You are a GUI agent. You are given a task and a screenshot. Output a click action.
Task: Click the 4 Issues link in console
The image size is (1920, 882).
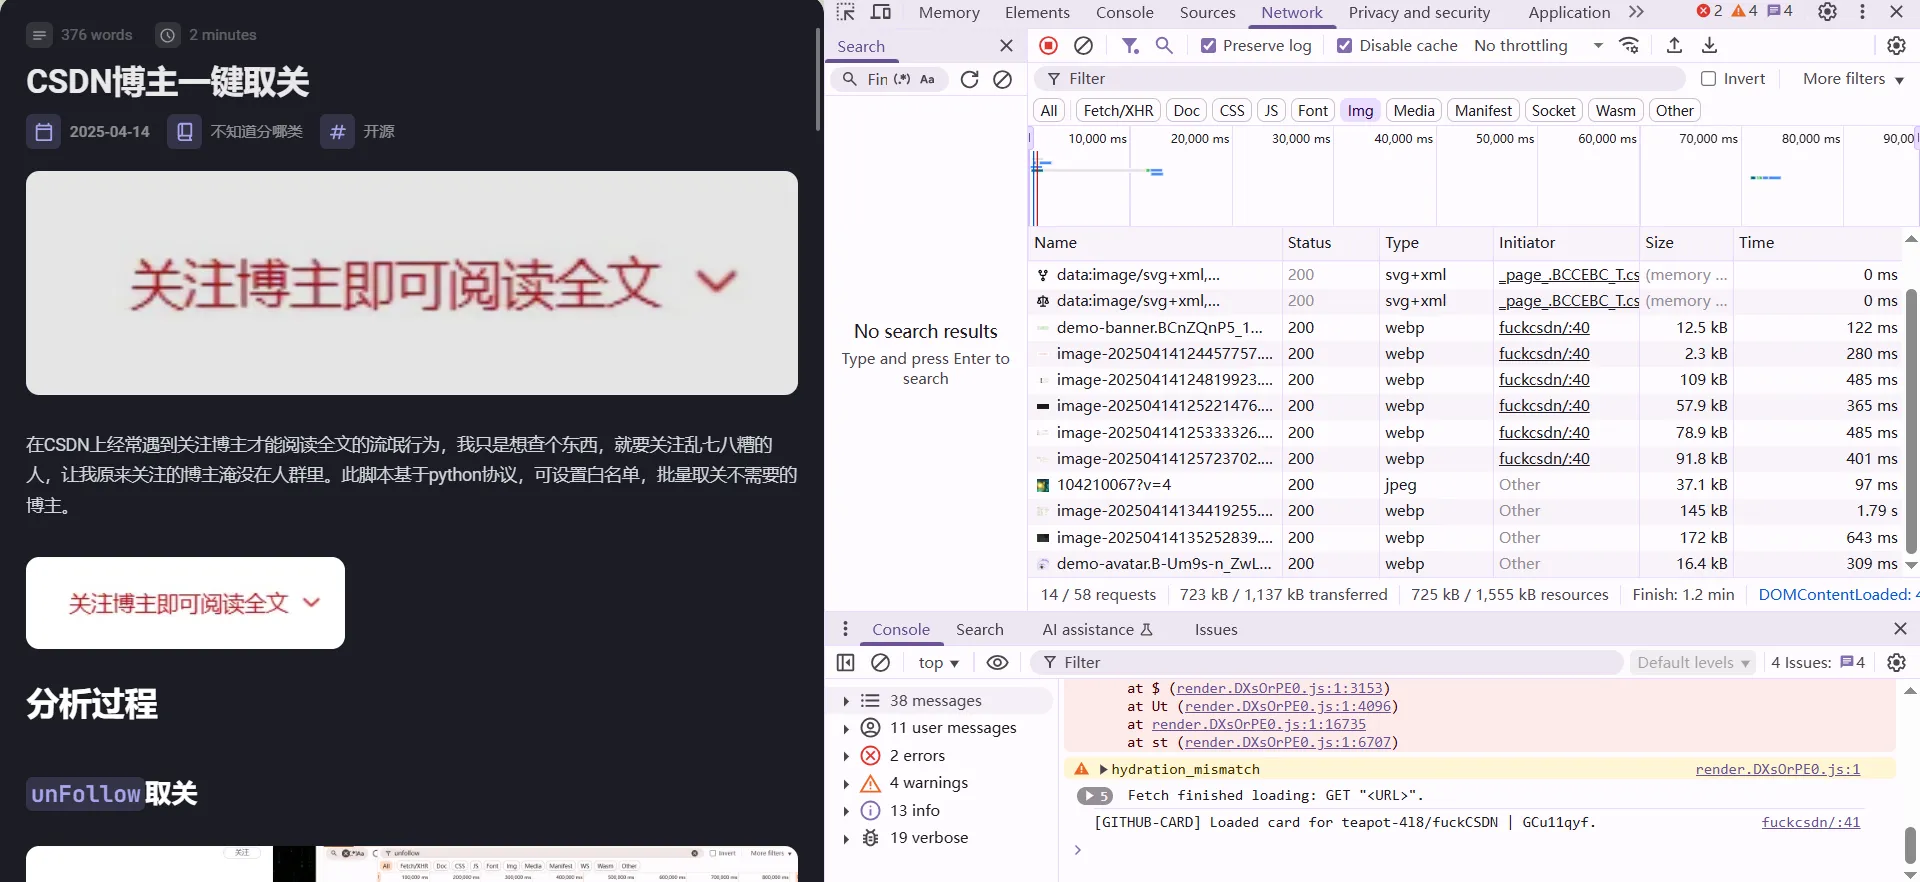tap(1818, 662)
